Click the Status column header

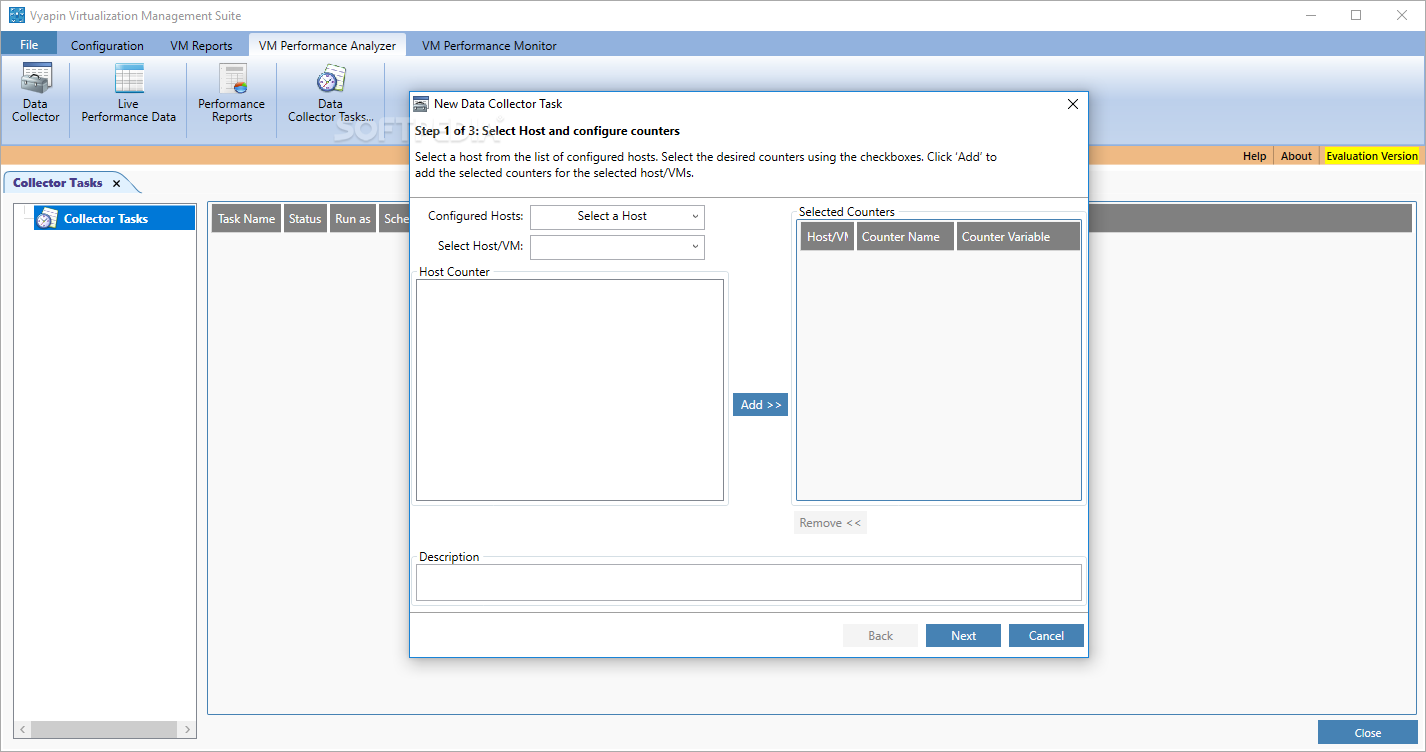point(305,219)
